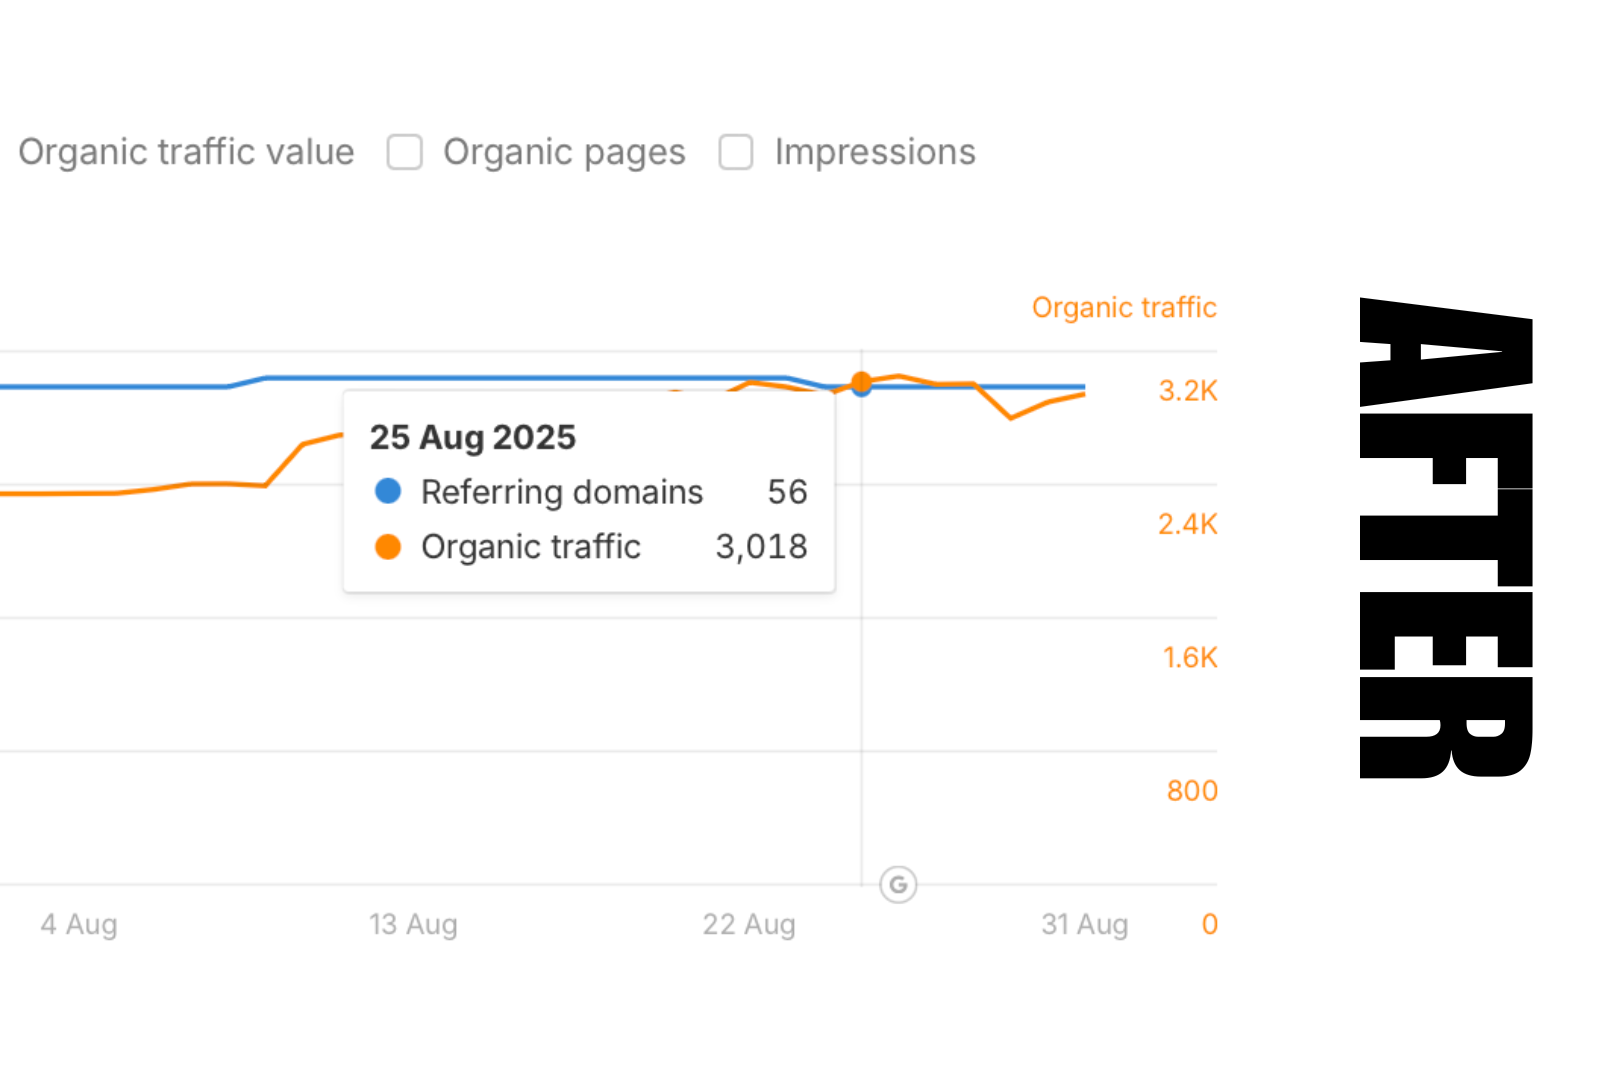1620x1080 pixels.
Task: Click the Organic traffic value label
Action: click(186, 152)
